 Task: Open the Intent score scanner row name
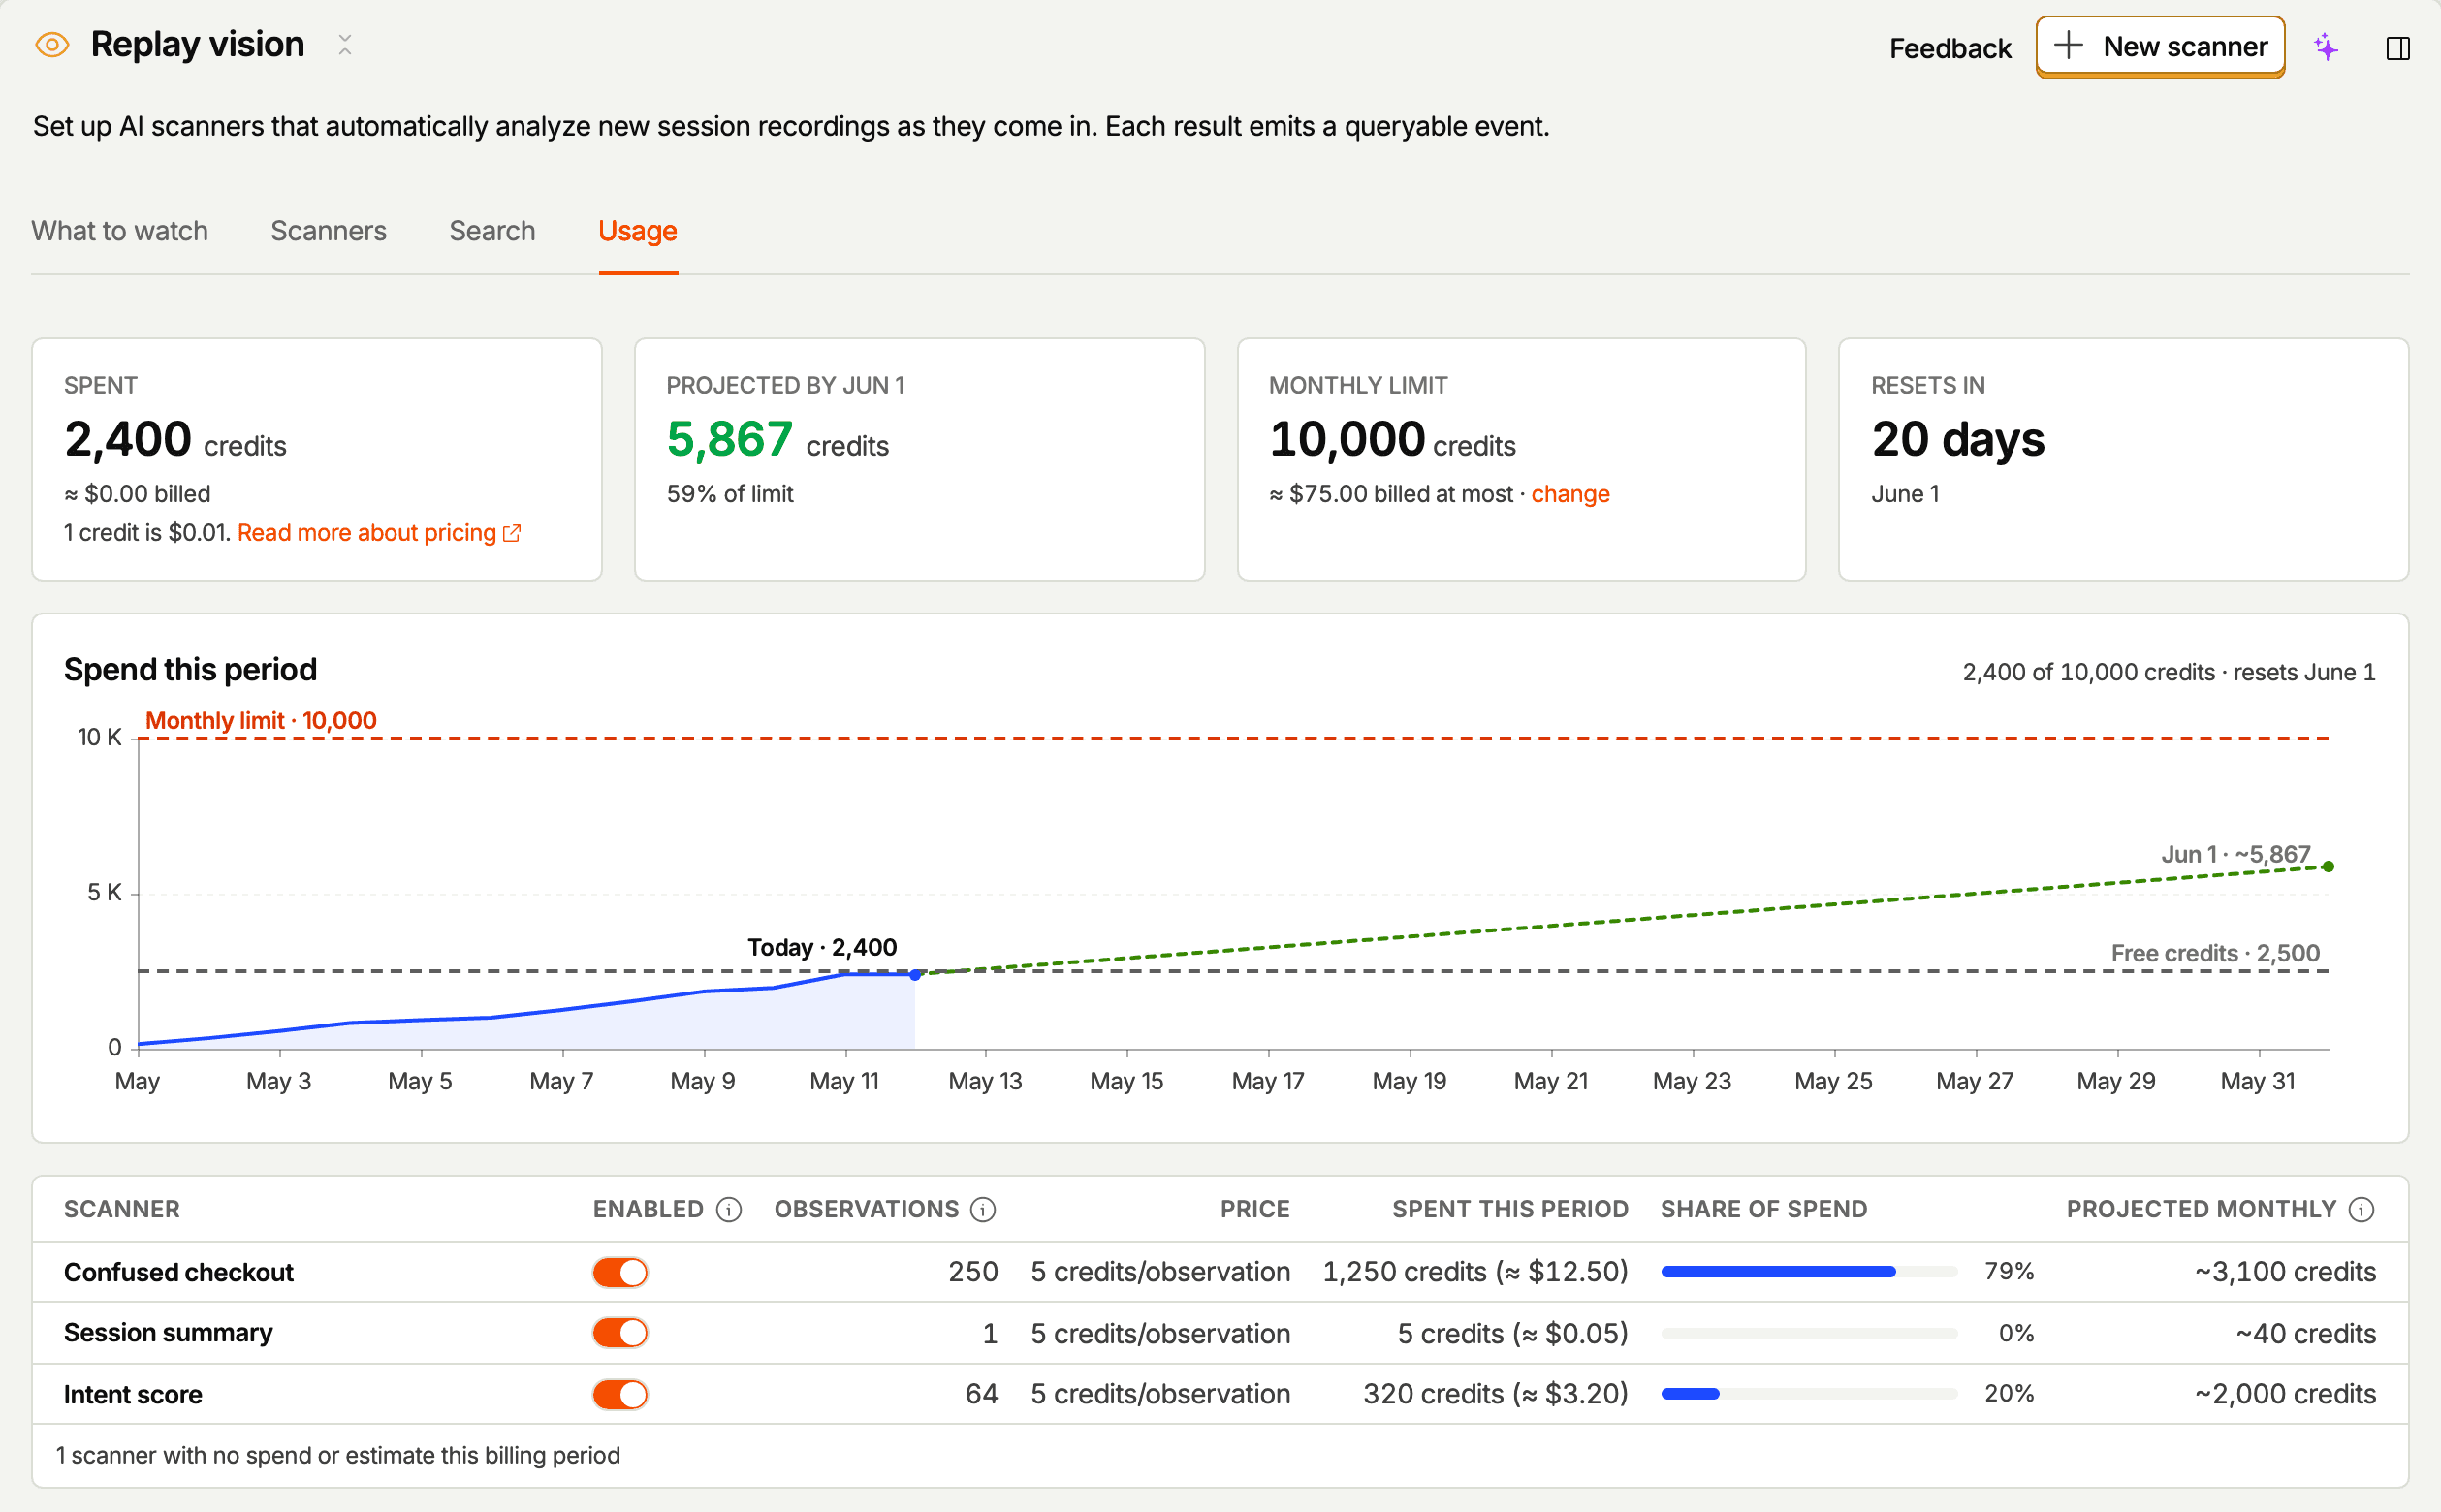pyautogui.click(x=133, y=1394)
